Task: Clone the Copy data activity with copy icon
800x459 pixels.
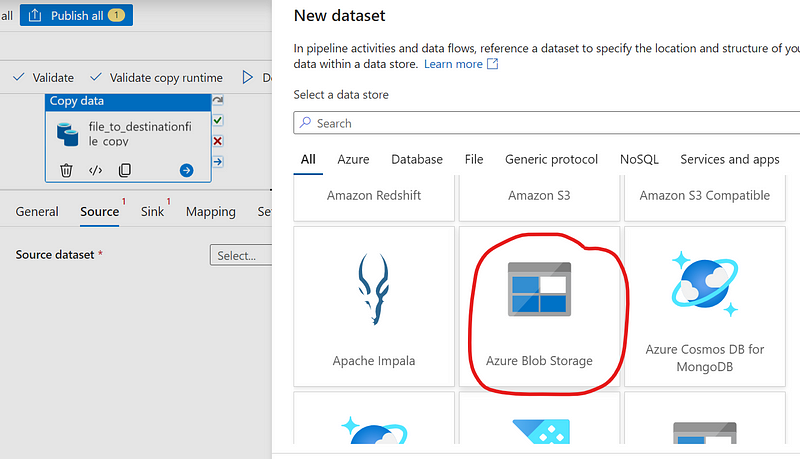Action: tap(124, 170)
